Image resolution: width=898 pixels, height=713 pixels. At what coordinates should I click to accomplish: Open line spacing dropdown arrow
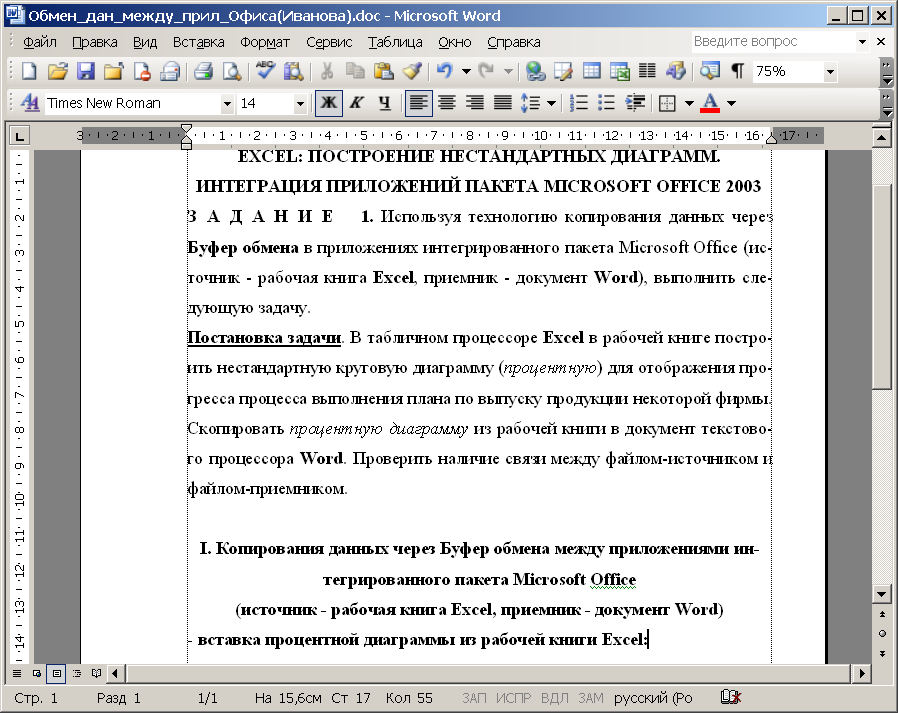[x=551, y=103]
